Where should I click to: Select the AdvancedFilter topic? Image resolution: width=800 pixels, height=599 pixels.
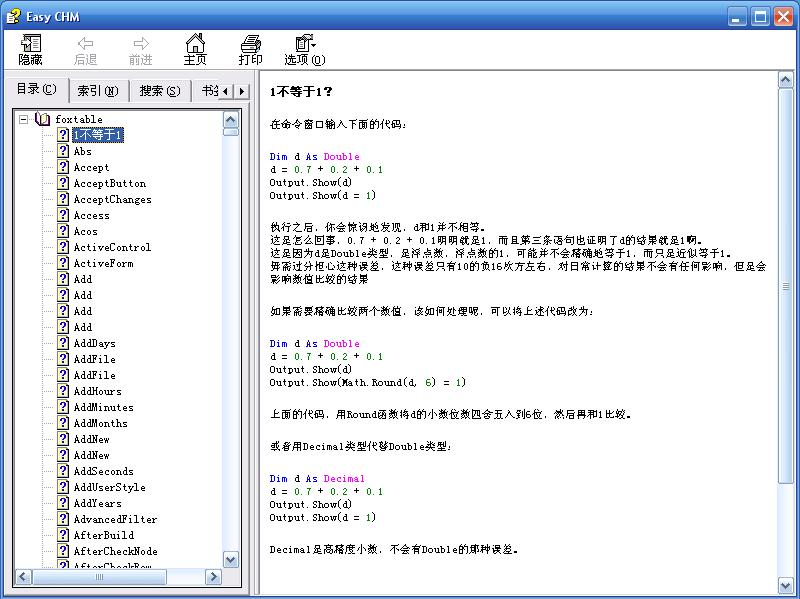click(x=115, y=519)
